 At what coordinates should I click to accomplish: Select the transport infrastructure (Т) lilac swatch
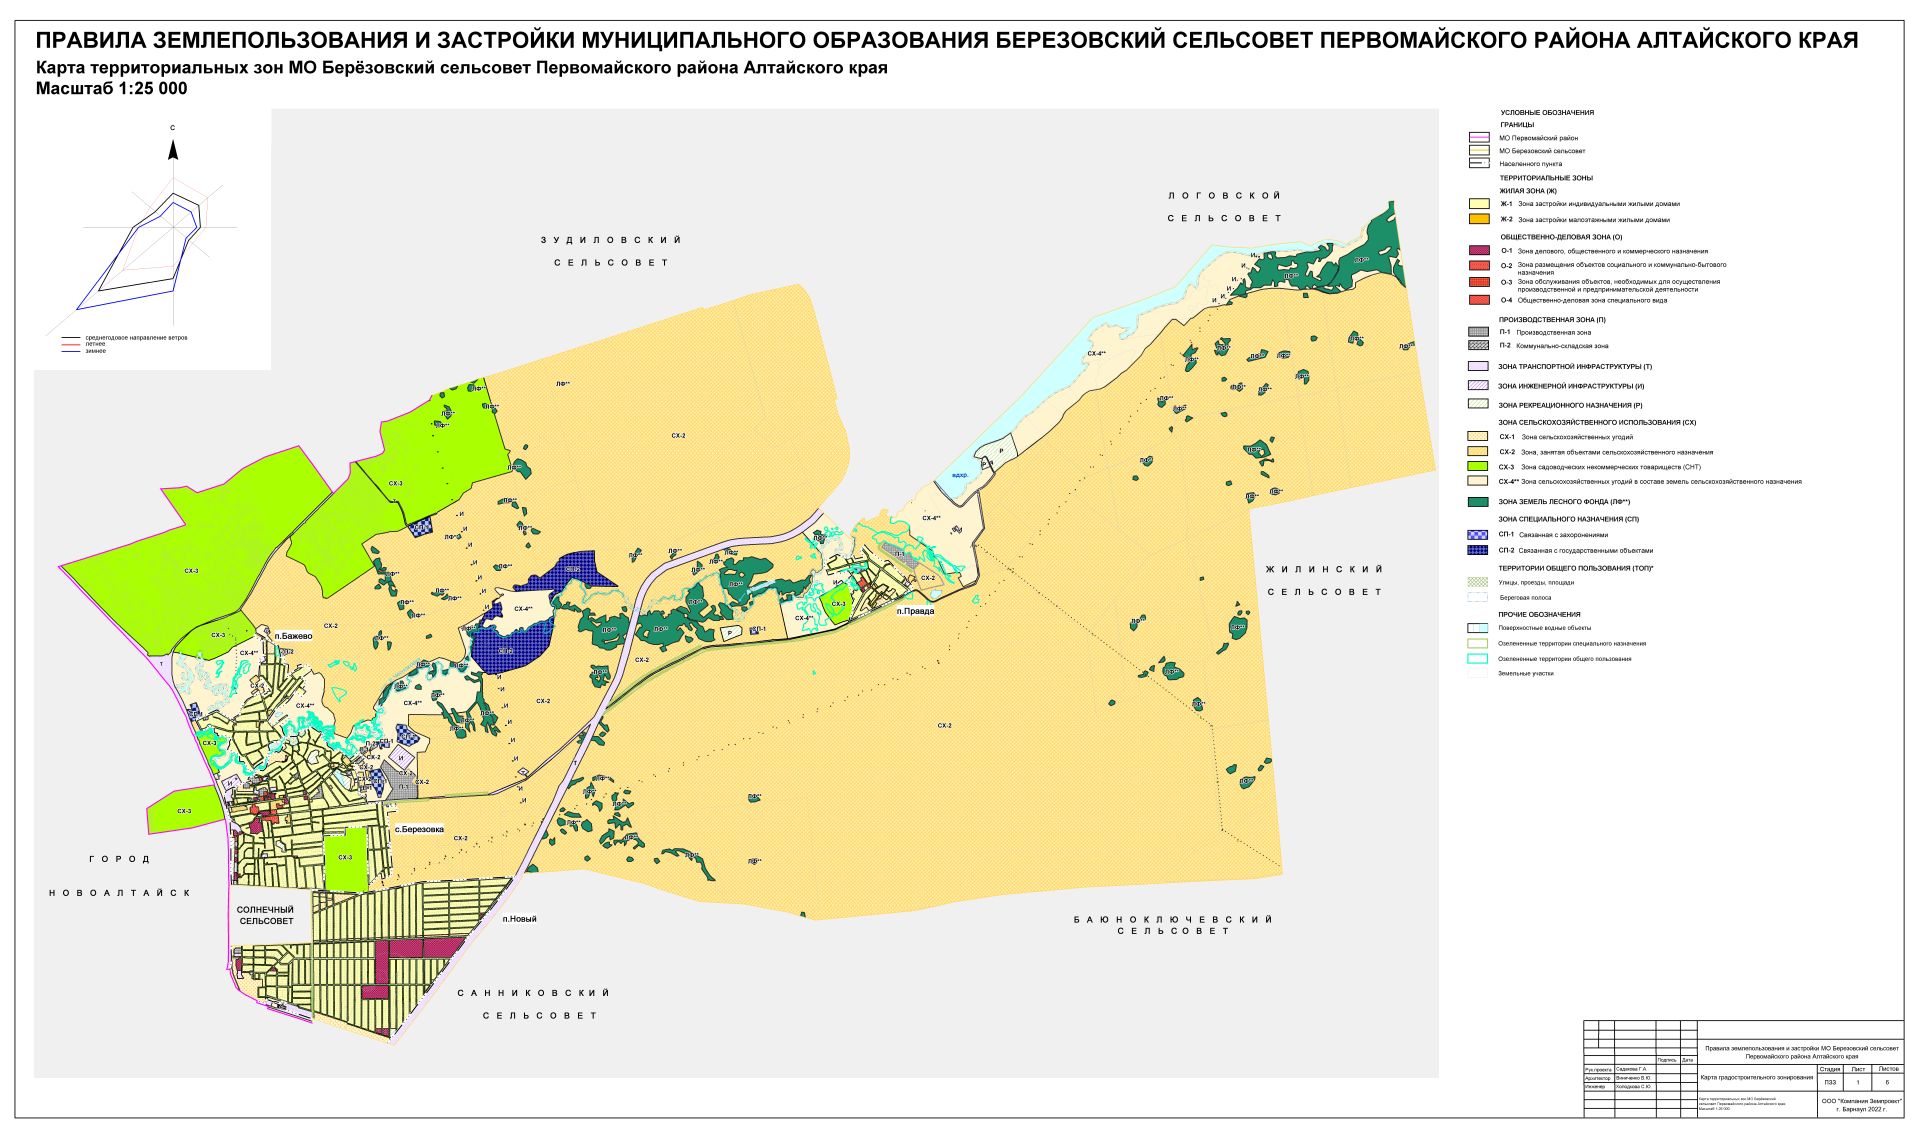pyautogui.click(x=1478, y=367)
